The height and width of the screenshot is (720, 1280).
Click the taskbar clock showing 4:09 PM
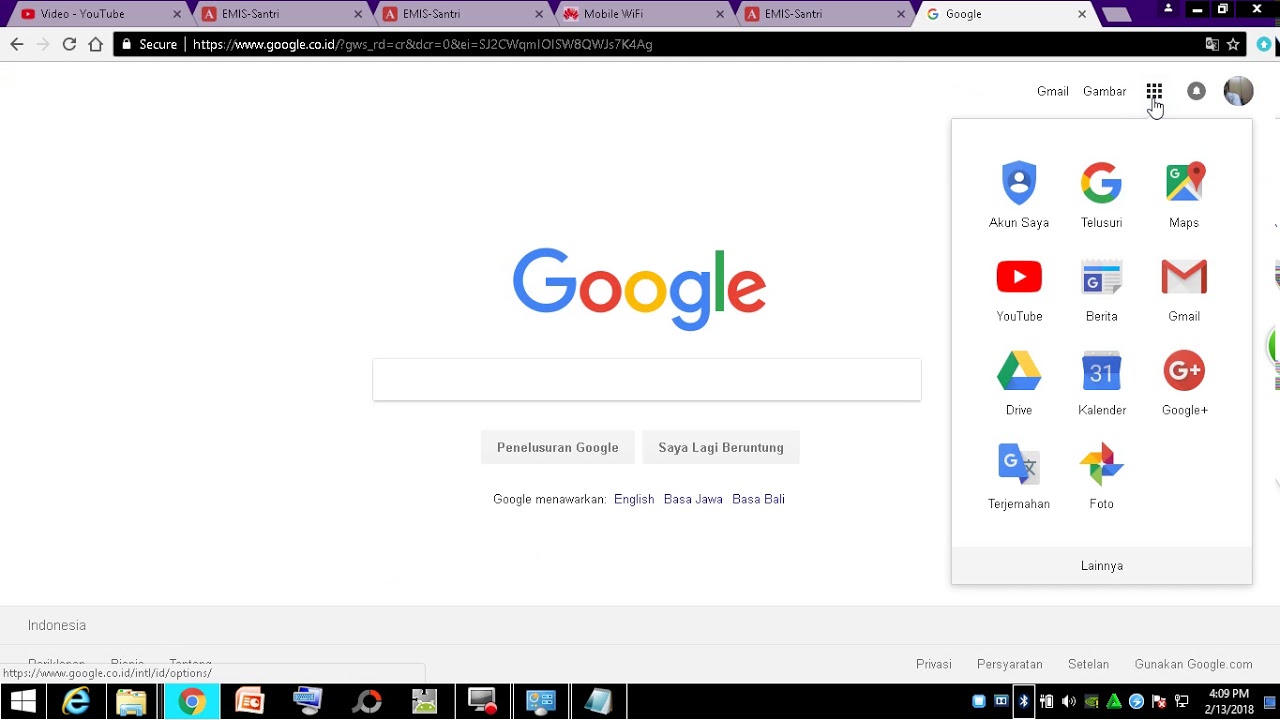coord(1228,701)
